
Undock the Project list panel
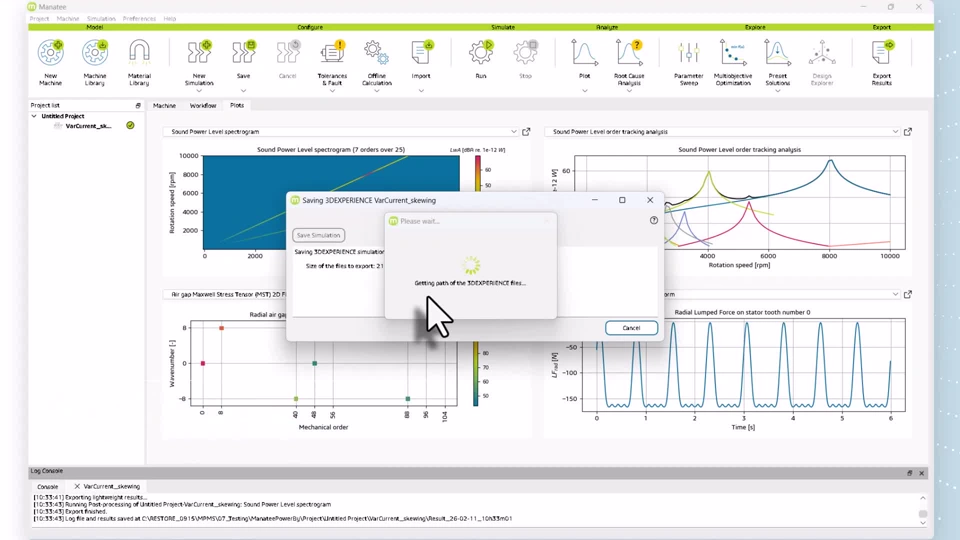[138, 106]
